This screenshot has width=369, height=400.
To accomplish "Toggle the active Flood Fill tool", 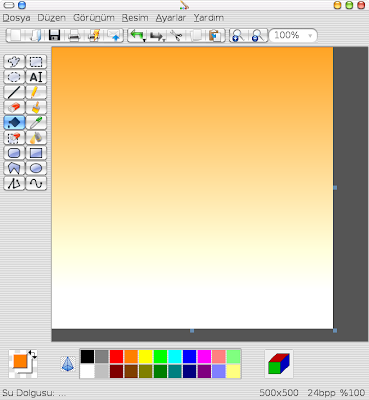I will (14, 123).
